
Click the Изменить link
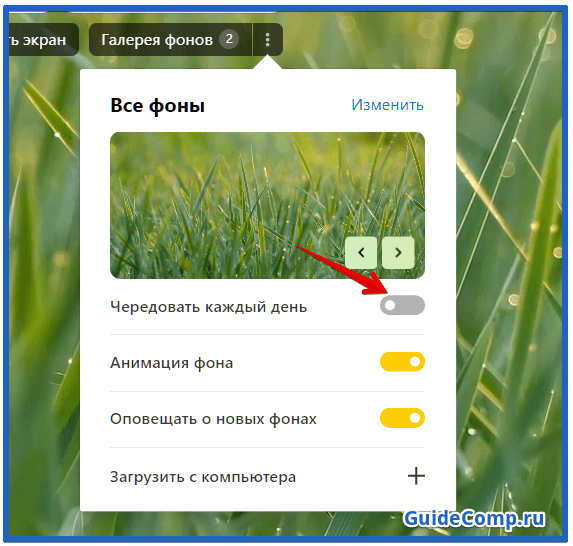pos(387,105)
